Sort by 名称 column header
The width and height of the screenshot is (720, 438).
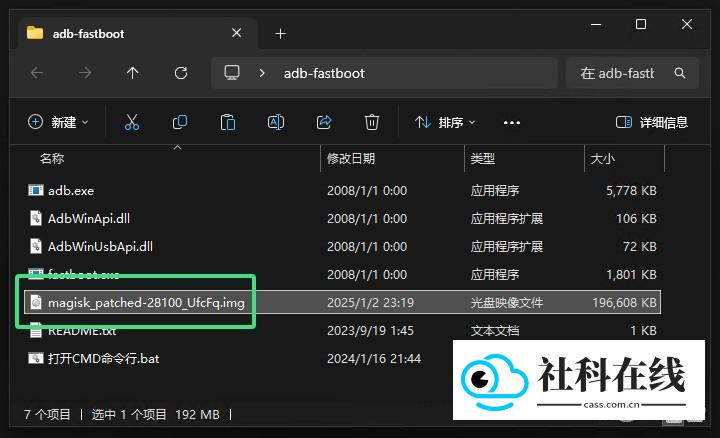click(51, 159)
